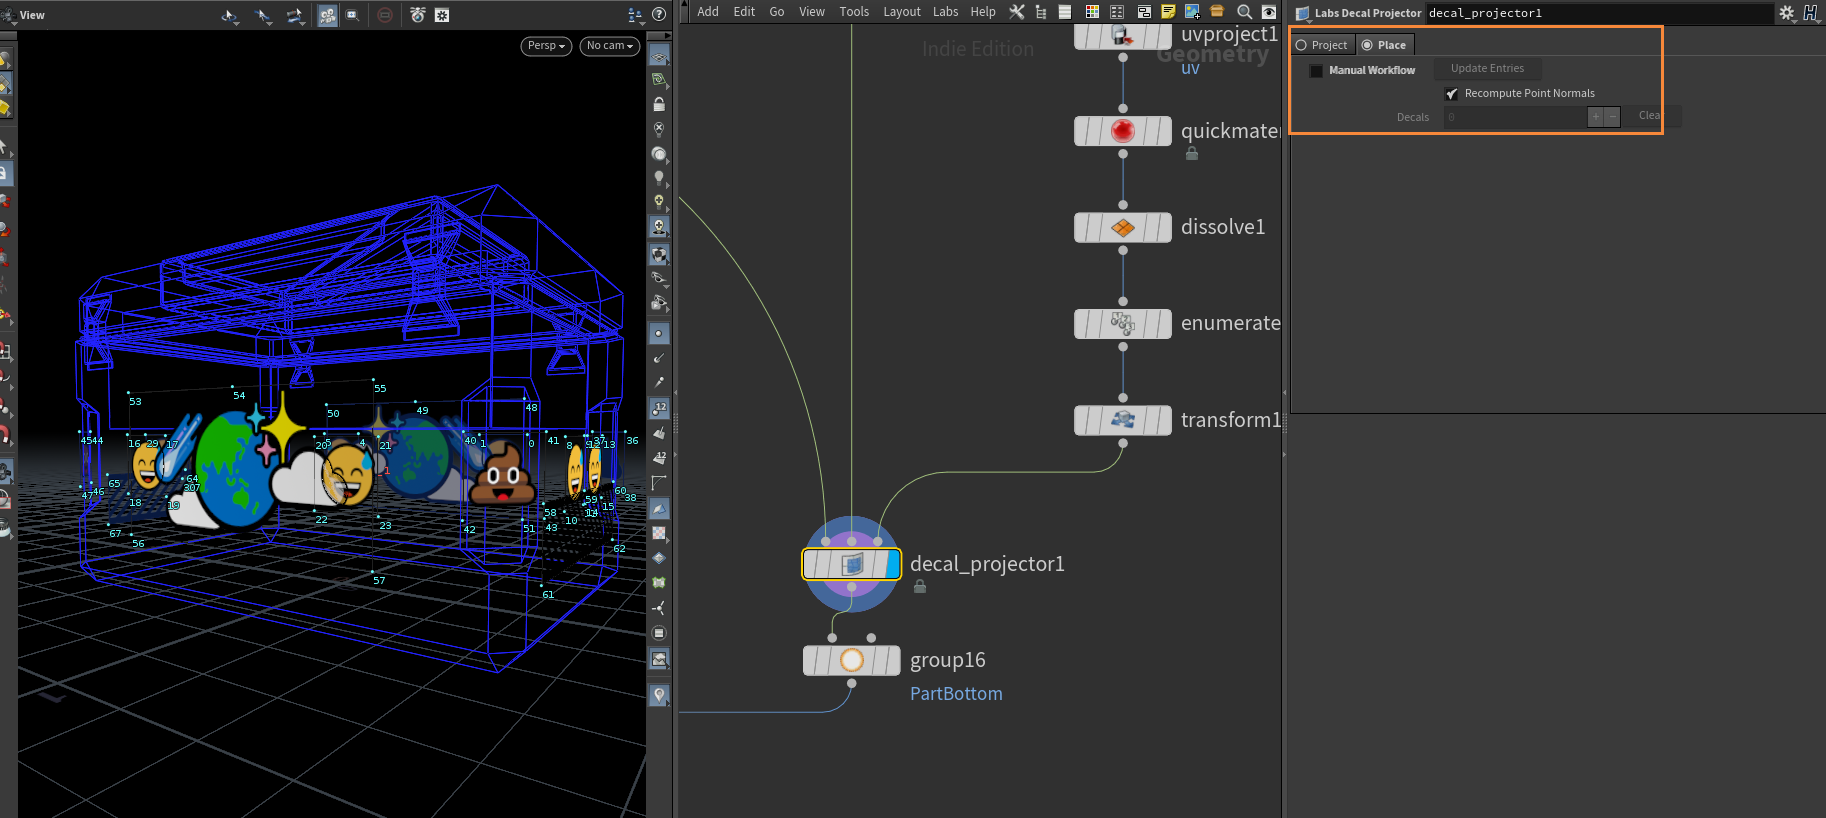Viewport: 1826px width, 818px height.
Task: Select the group16 node
Action: [852, 660]
